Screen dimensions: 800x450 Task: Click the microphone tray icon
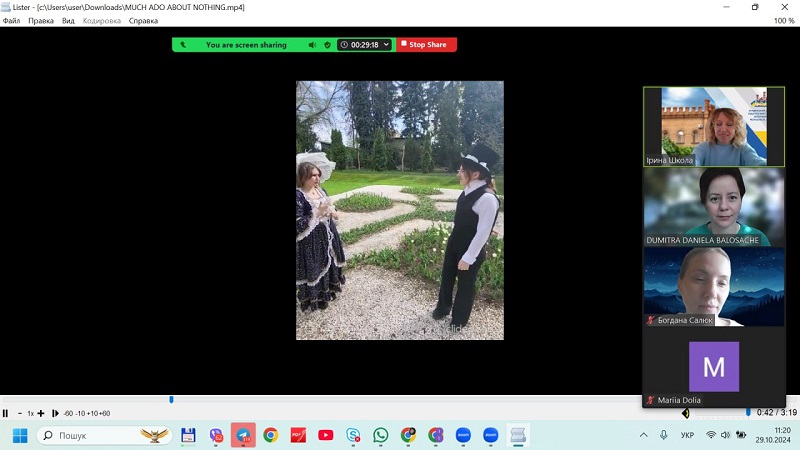click(x=663, y=435)
